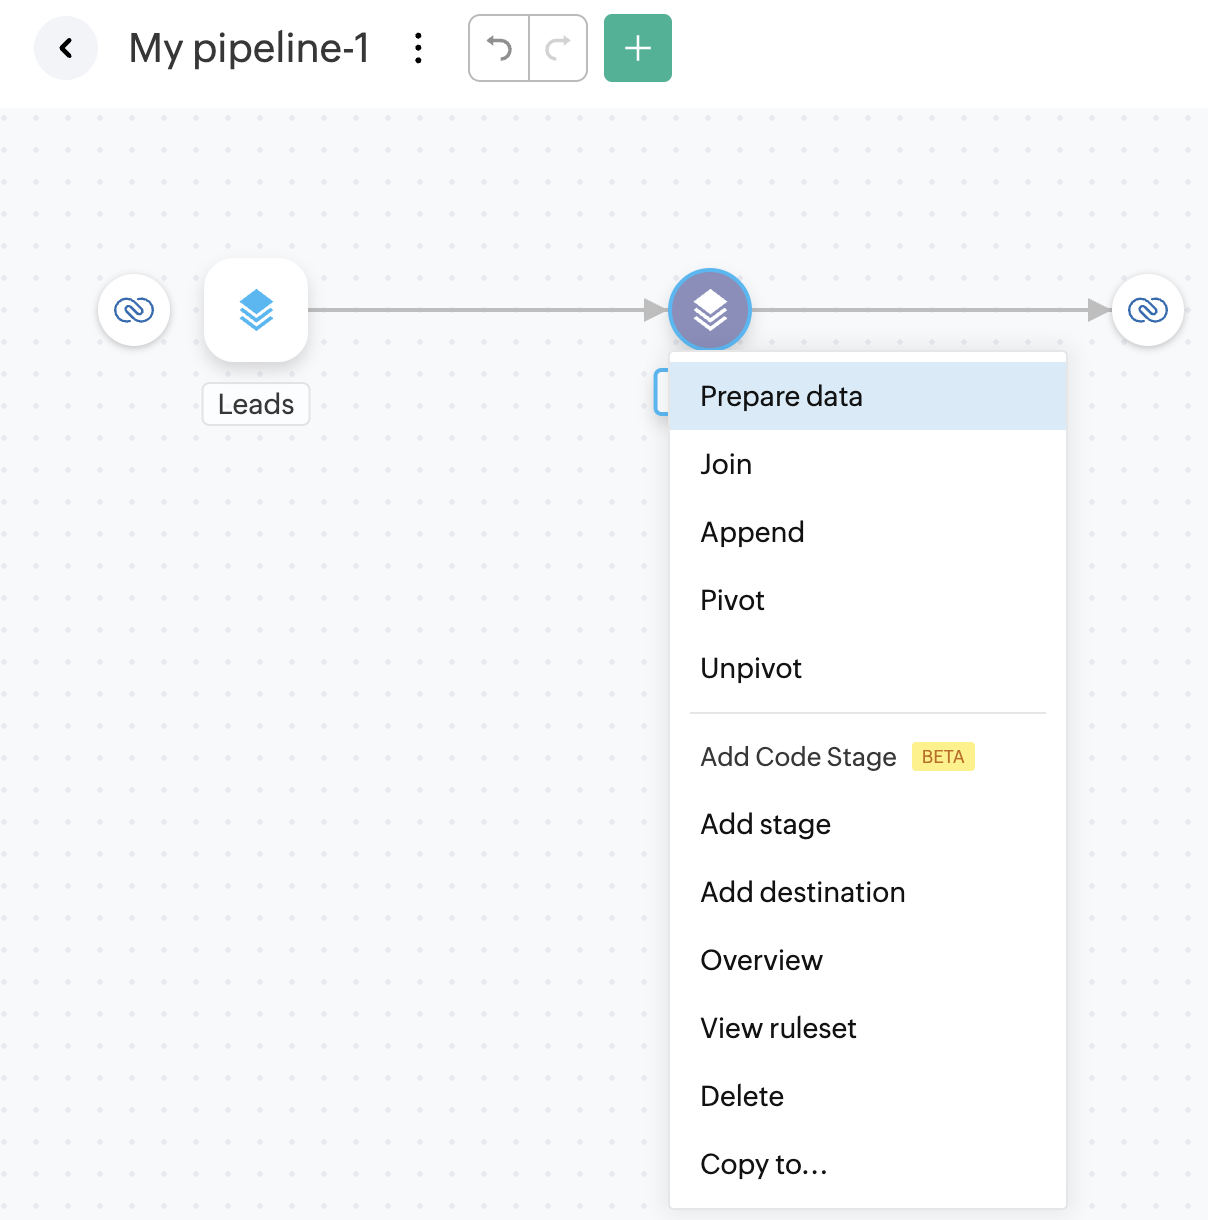Open the pipeline three-dot options menu
1208x1220 pixels.
(418, 48)
